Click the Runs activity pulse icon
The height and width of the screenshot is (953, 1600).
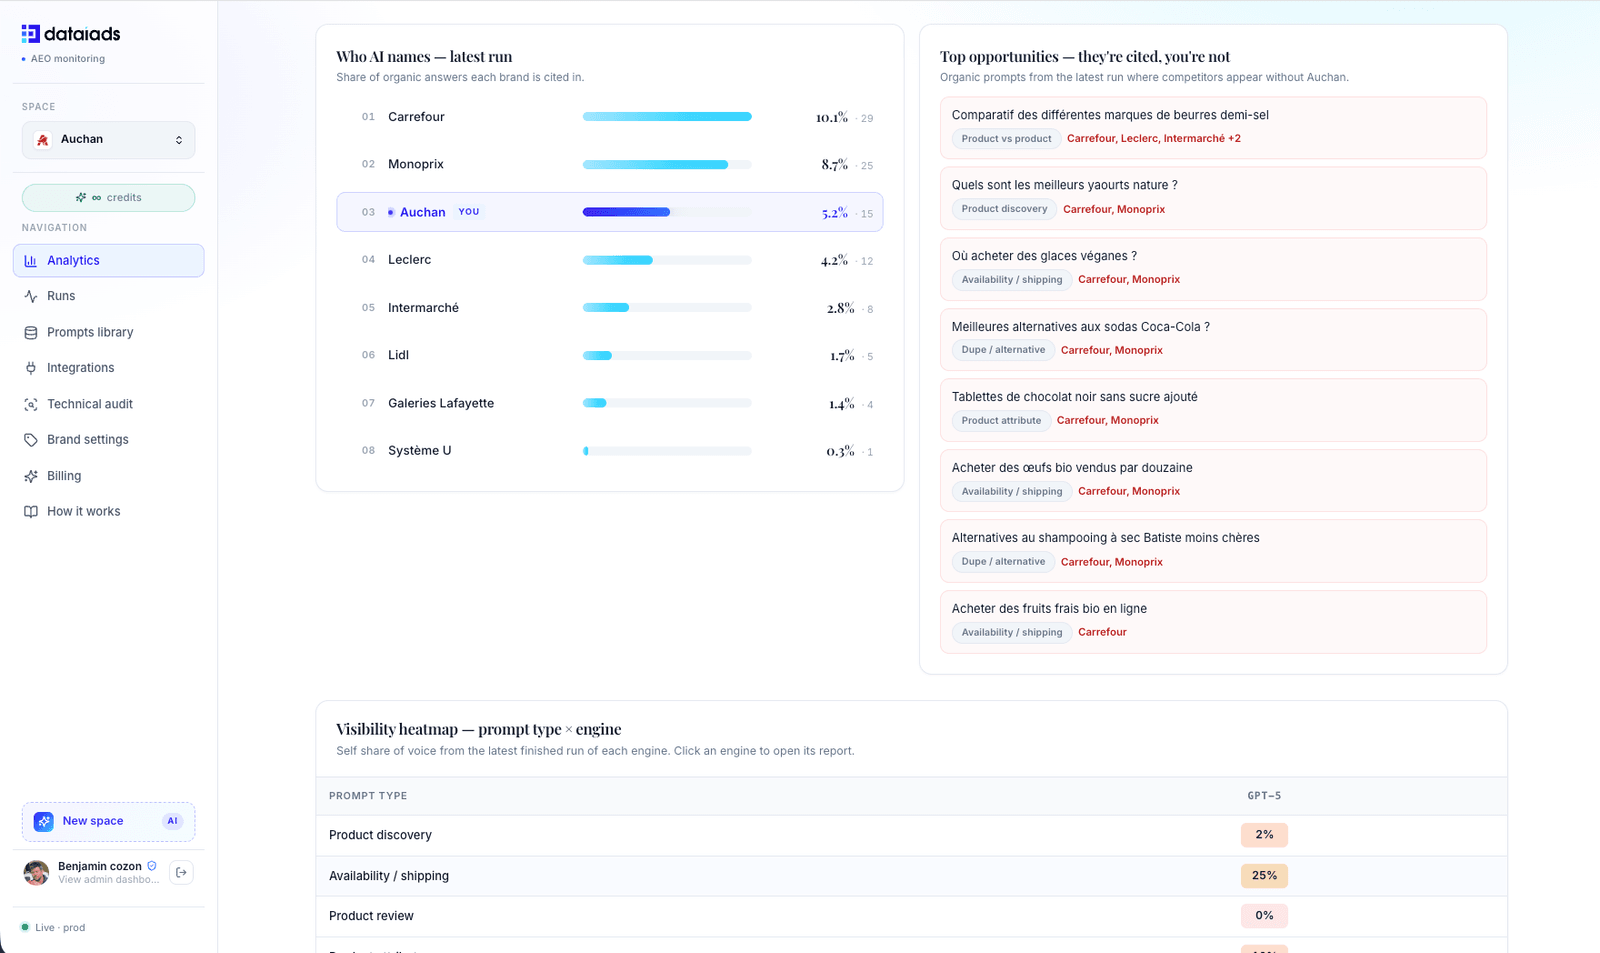[x=31, y=296]
